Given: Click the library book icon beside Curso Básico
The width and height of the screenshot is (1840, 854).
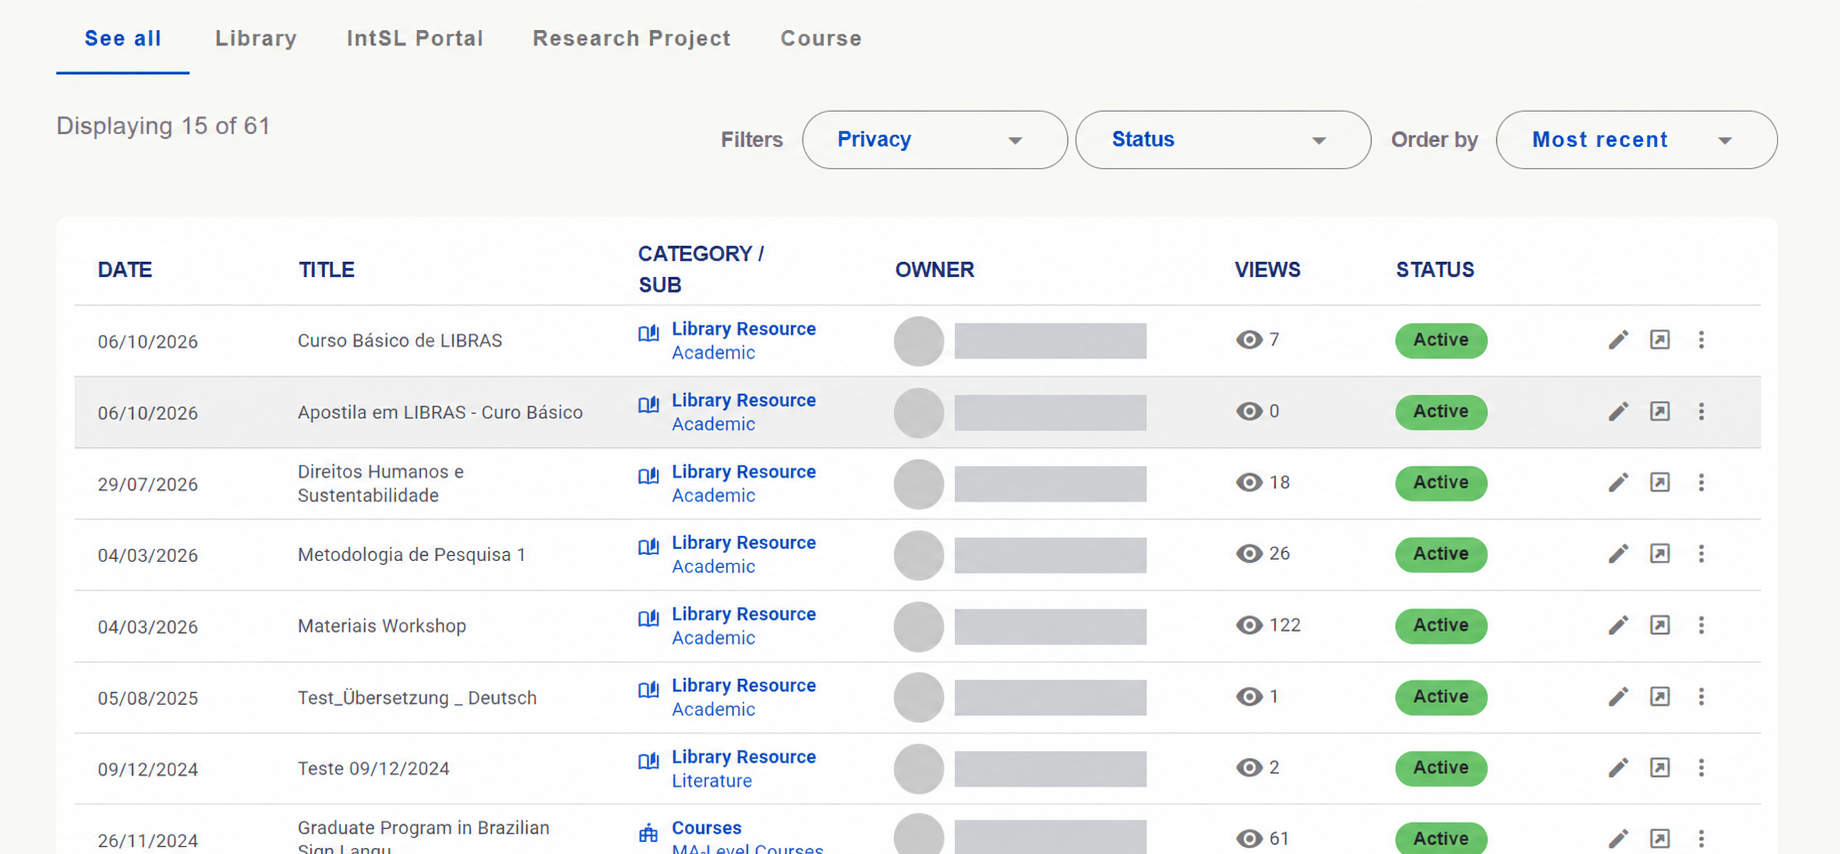Looking at the screenshot, I should click(649, 333).
